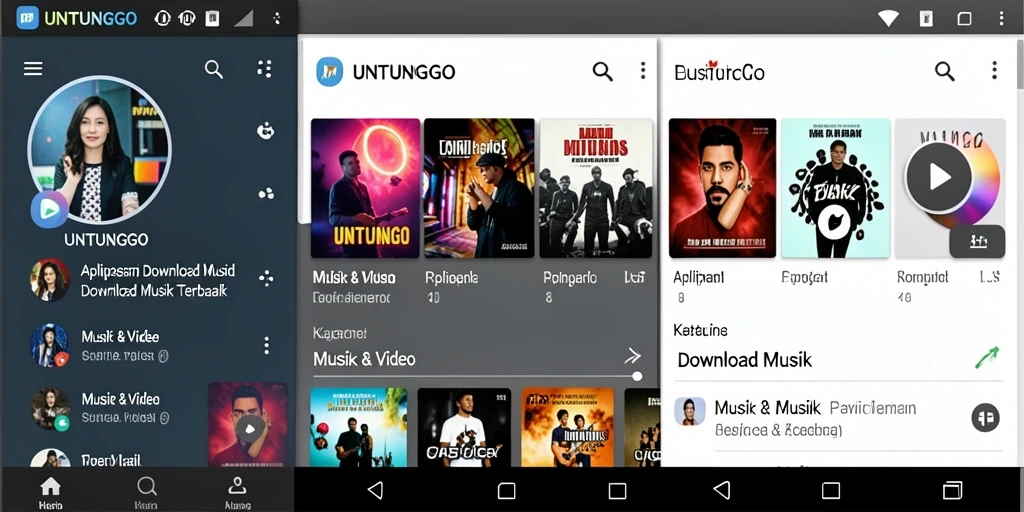Image resolution: width=1024 pixels, height=512 pixels.
Task: Tap the recents square in middle navigation bar
Action: [x=617, y=490]
